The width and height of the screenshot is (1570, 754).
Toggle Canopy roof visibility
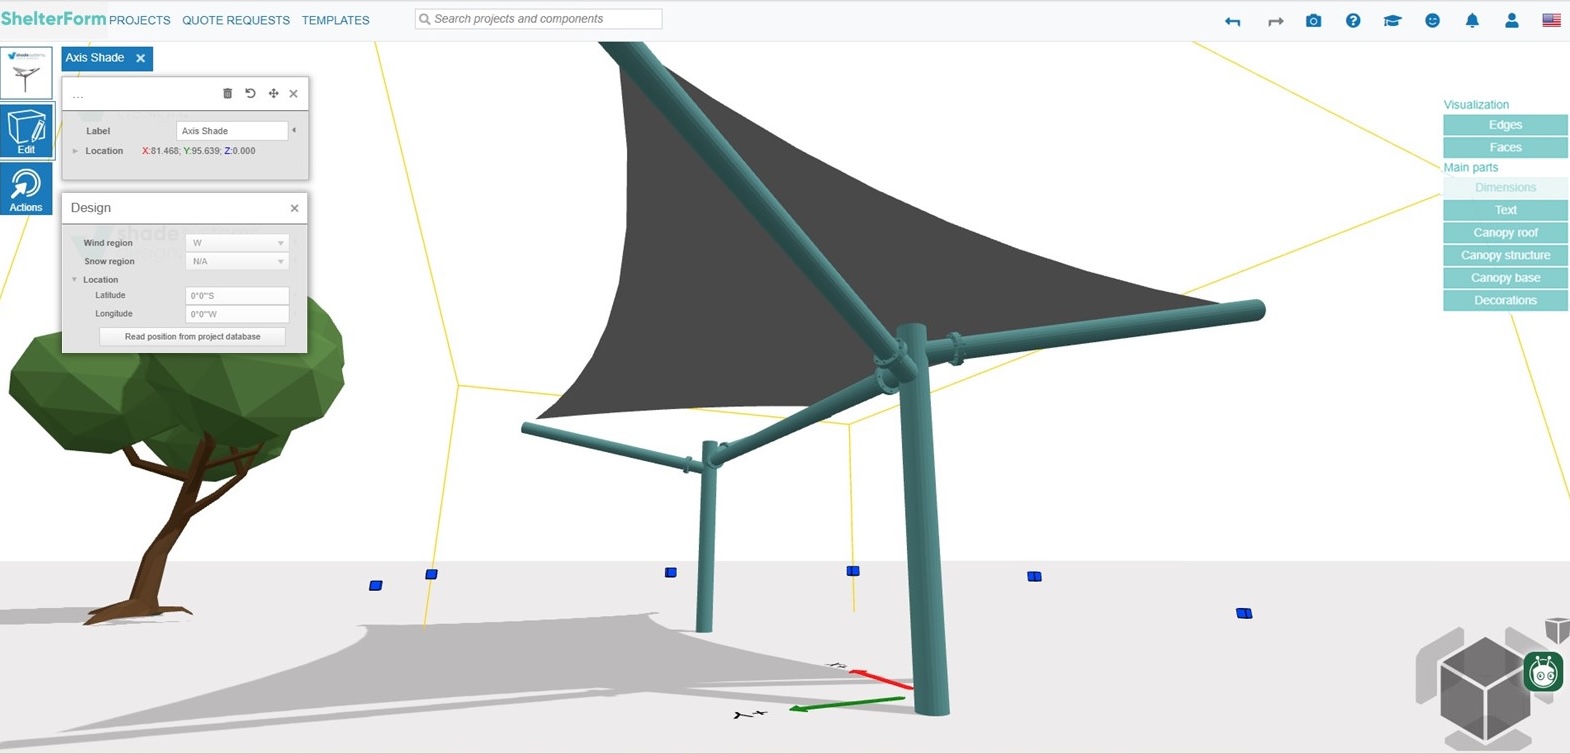point(1505,233)
